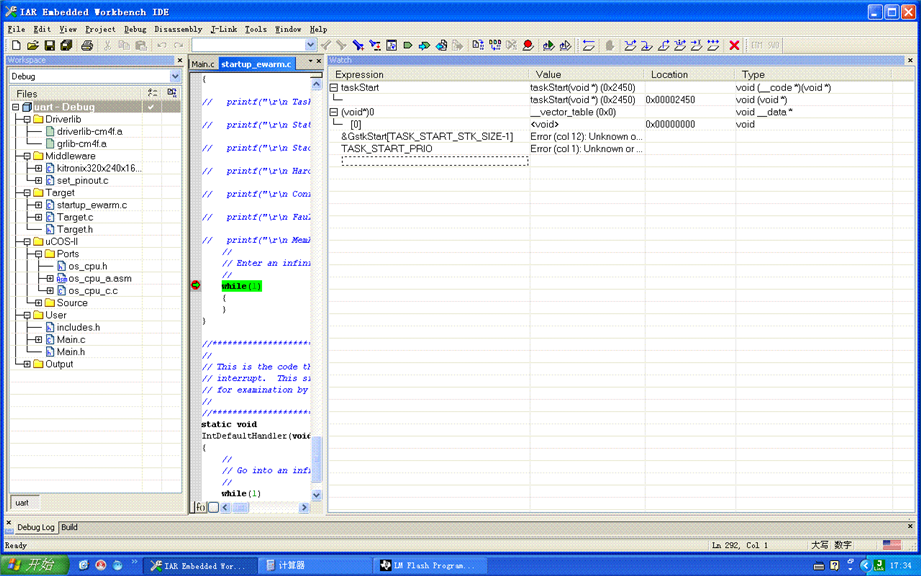Image resolution: width=921 pixels, height=576 pixels.
Task: Click the Next Statement debug icon
Action: click(x=680, y=45)
